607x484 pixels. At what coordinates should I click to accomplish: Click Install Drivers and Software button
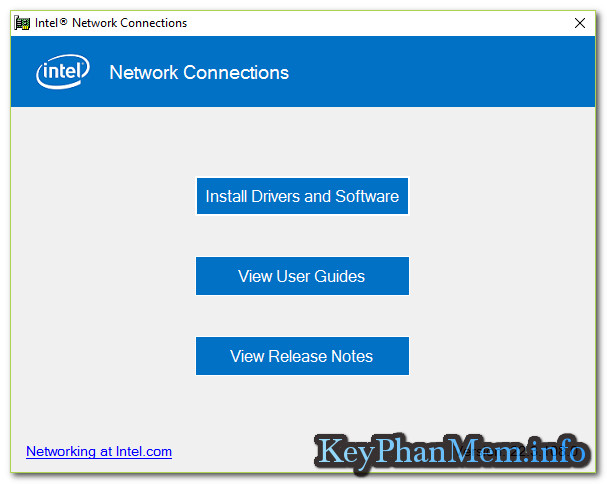302,196
